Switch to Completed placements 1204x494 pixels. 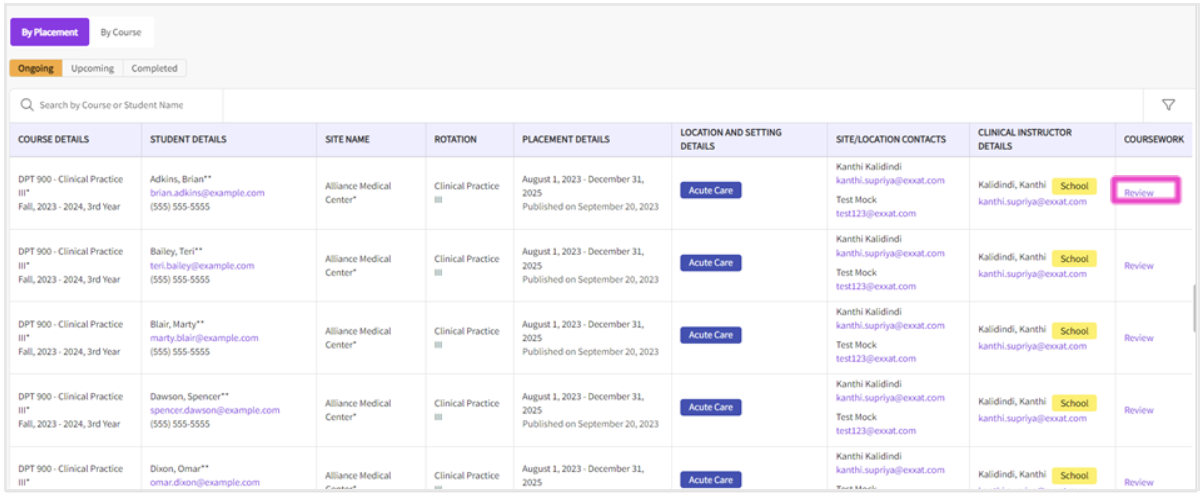[x=154, y=69]
